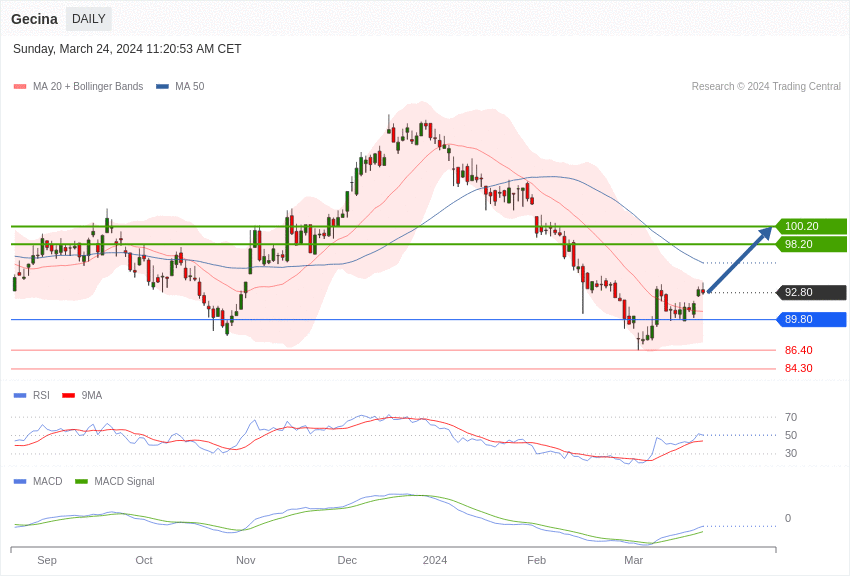Click the timestamp text under the title
850x576 pixels.
[x=127, y=49]
